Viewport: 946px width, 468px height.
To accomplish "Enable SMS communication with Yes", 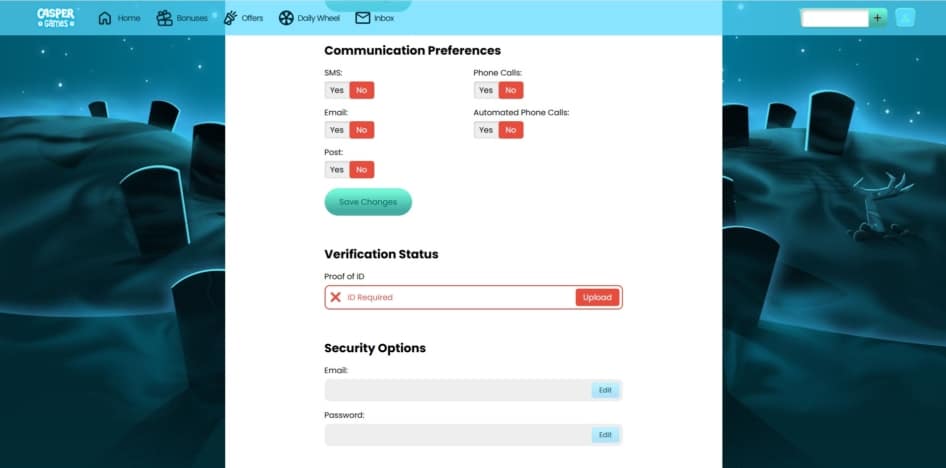I will click(337, 90).
